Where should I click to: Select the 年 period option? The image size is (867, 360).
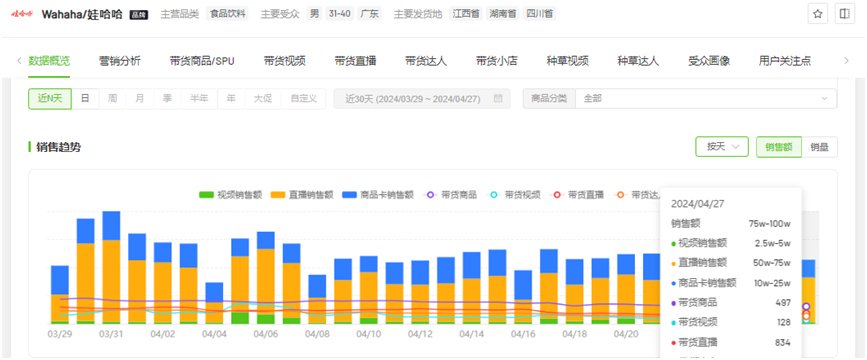231,99
